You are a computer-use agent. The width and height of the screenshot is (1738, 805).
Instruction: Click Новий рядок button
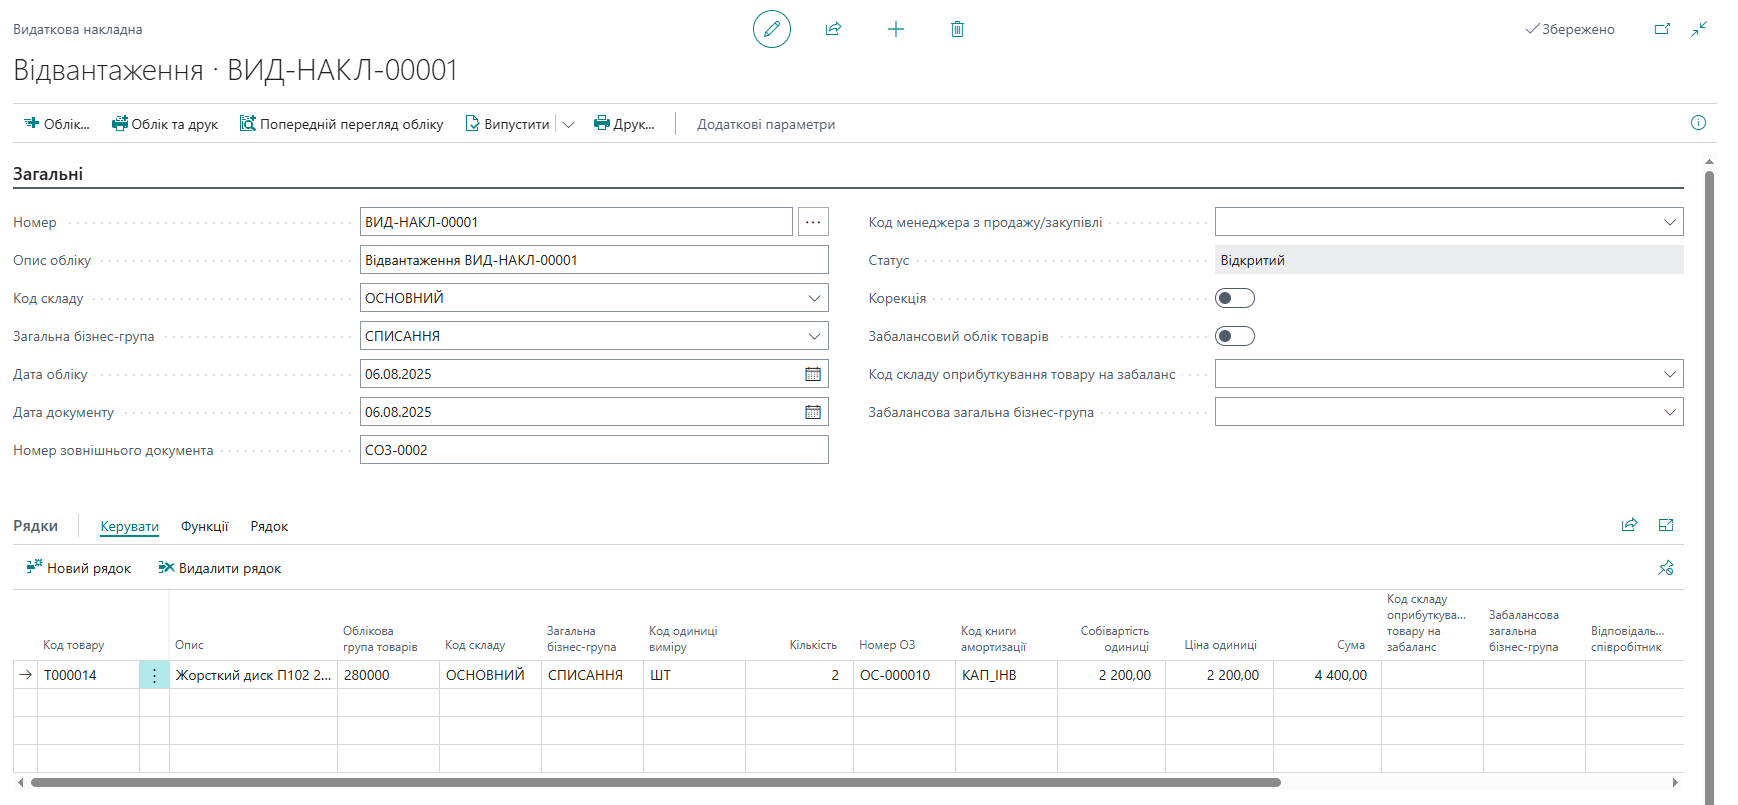coord(79,568)
